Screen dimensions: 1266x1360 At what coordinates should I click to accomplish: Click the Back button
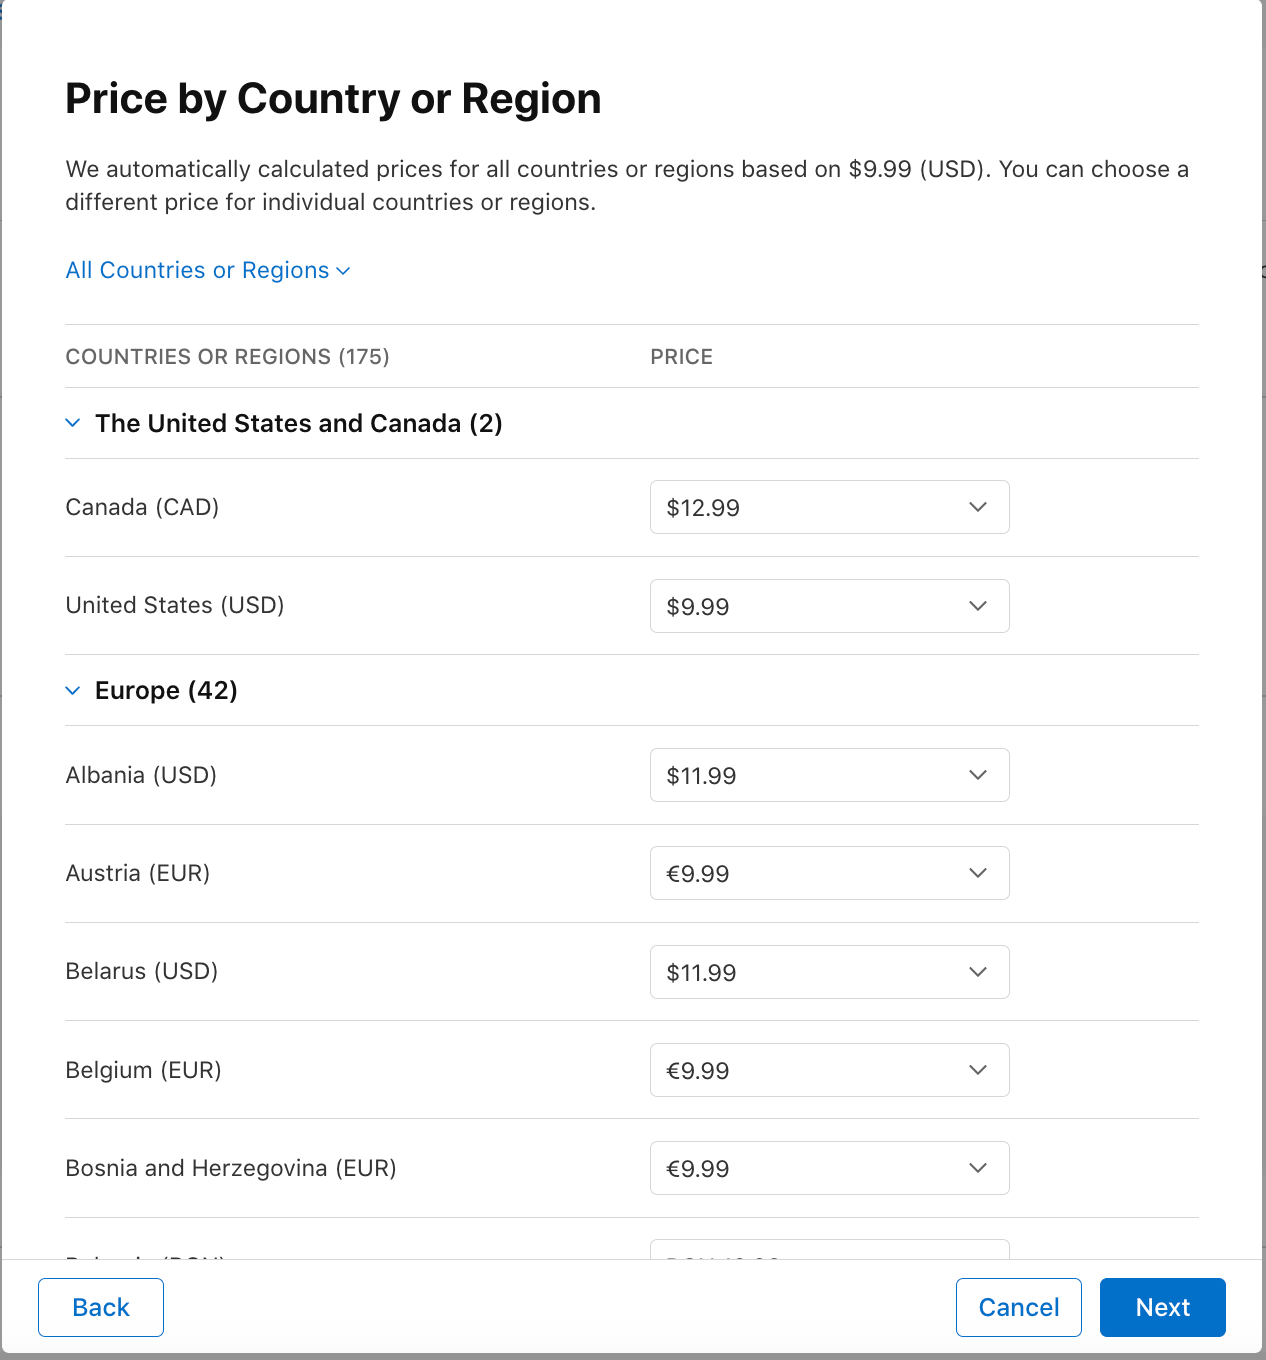101,1307
